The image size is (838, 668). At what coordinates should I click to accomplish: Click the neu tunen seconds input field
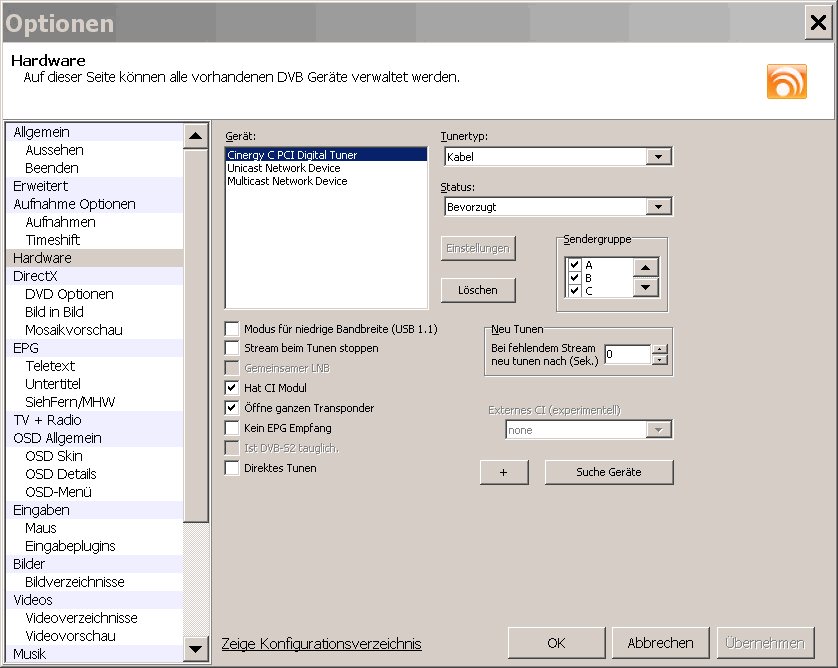(627, 354)
